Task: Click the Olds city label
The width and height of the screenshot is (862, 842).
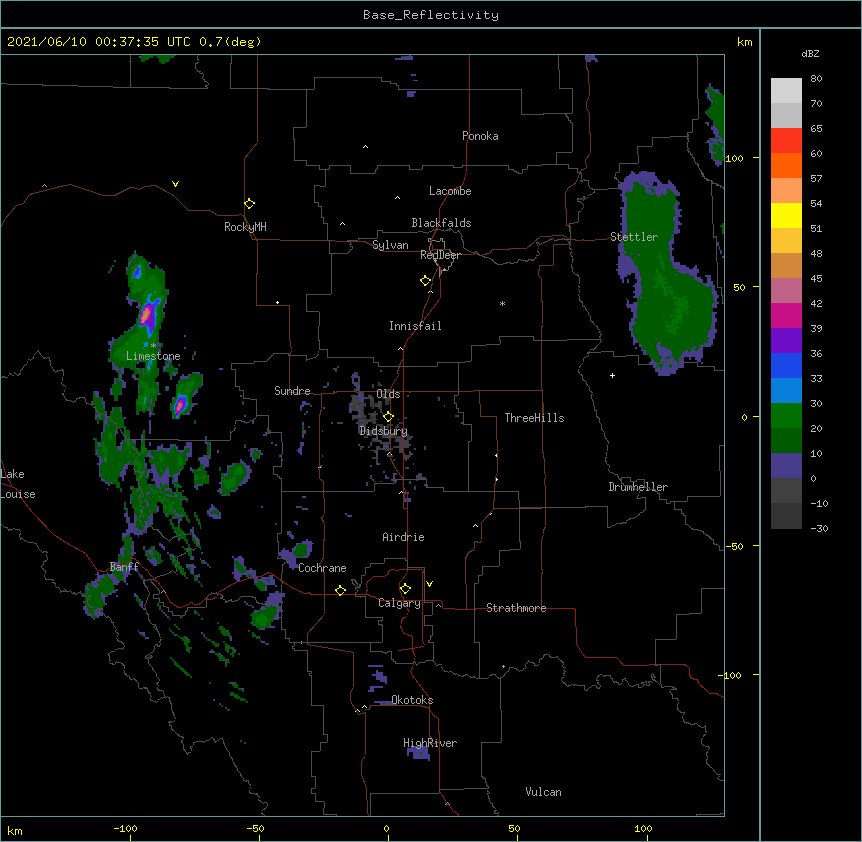Action: coord(388,394)
